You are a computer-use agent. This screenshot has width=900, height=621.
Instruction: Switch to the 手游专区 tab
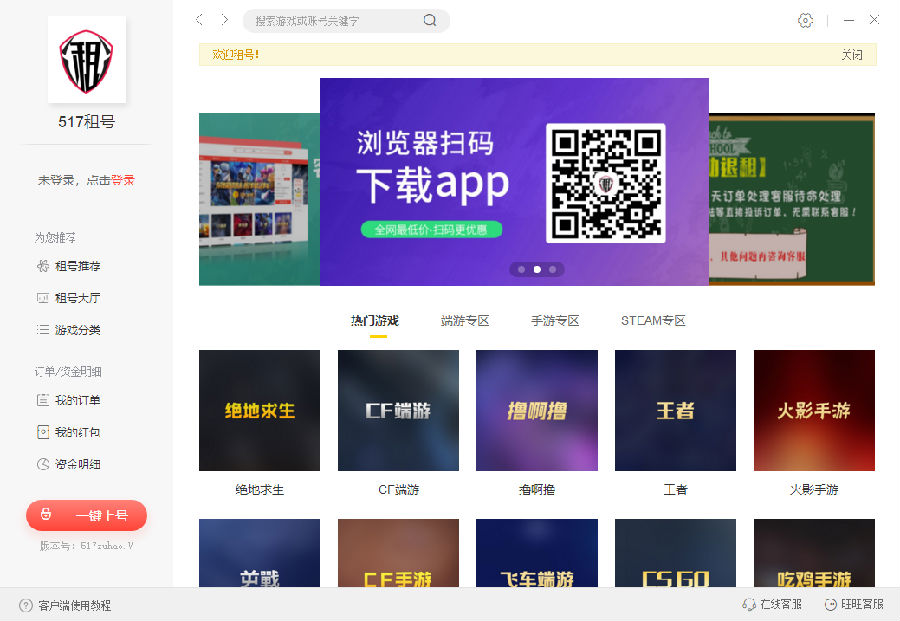tap(555, 320)
